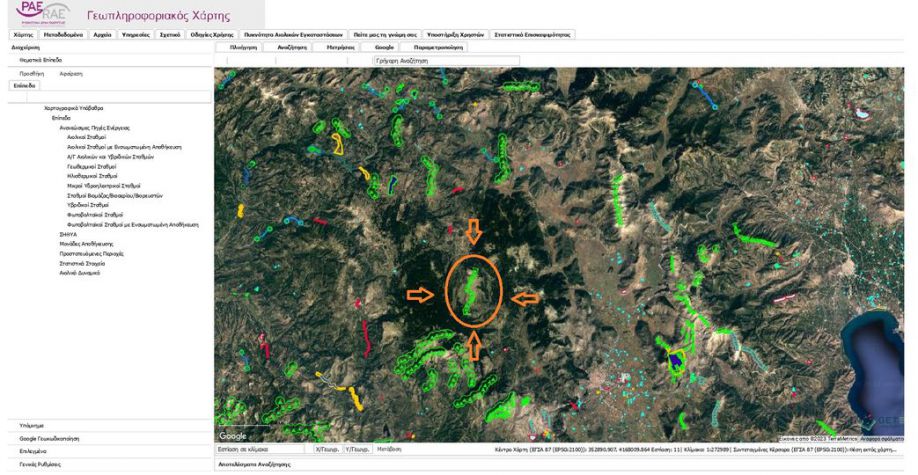Click the Αναφορά σφάλματος map link

tap(882, 439)
